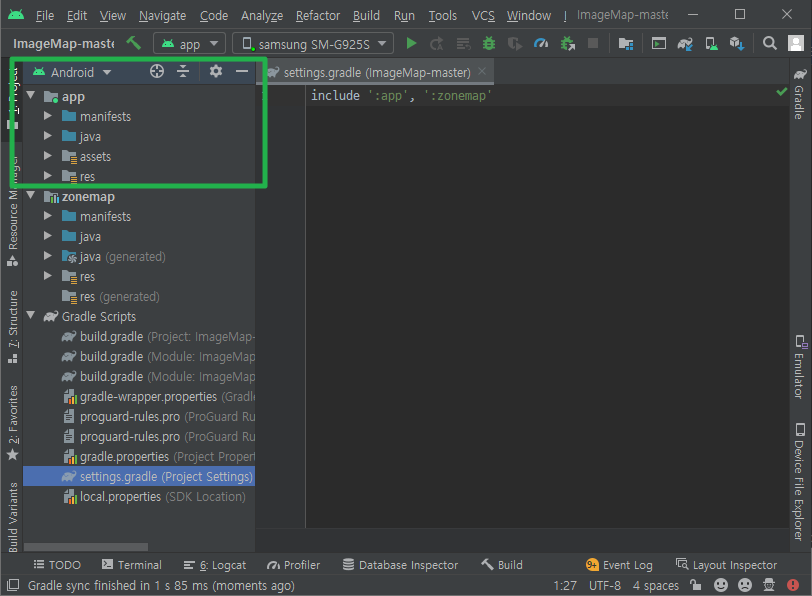The width and height of the screenshot is (812, 596).
Task: Open the Build Variants side panel
Action: [13, 517]
